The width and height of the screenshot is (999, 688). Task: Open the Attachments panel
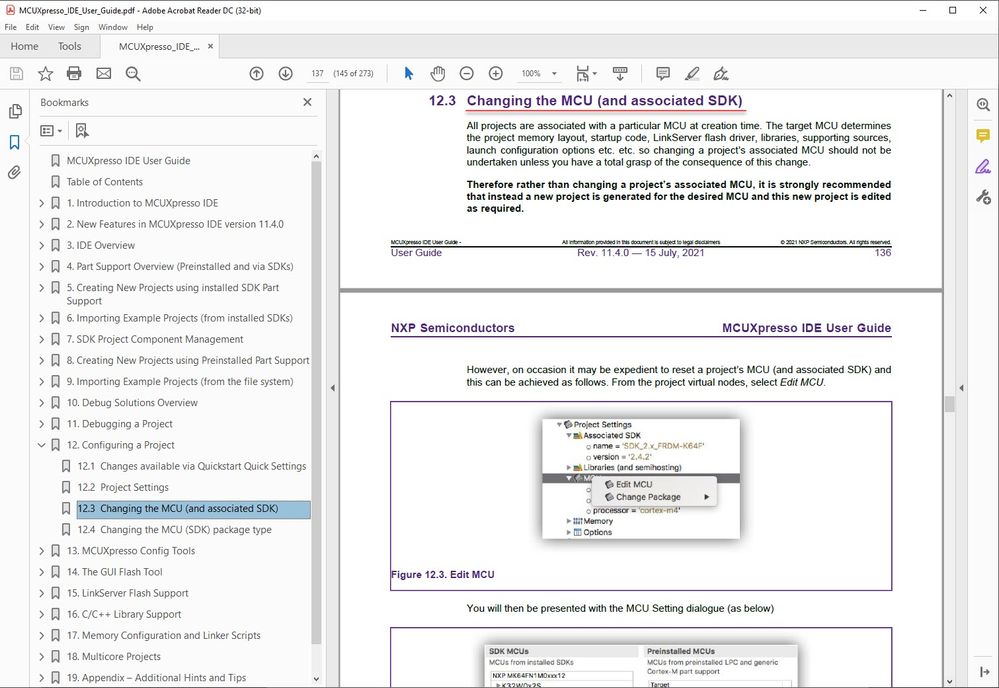point(15,173)
